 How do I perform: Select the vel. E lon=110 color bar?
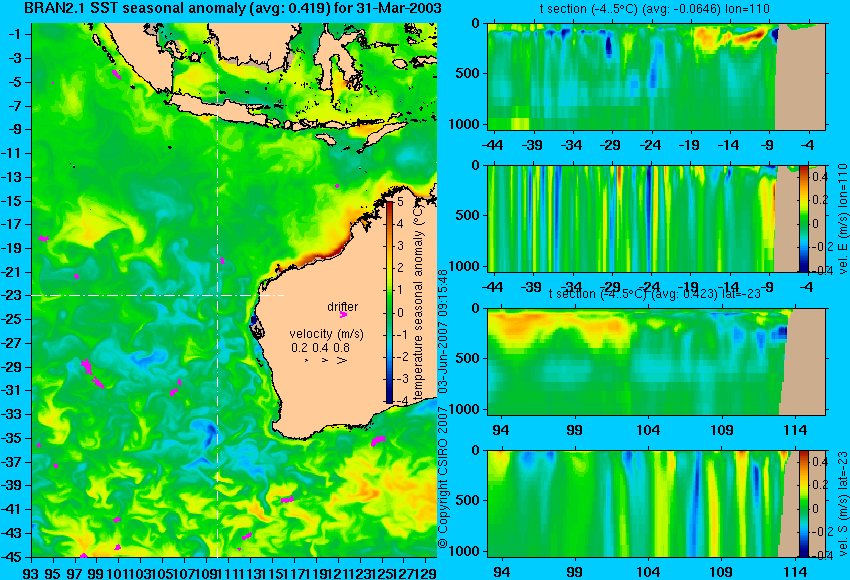click(x=803, y=218)
